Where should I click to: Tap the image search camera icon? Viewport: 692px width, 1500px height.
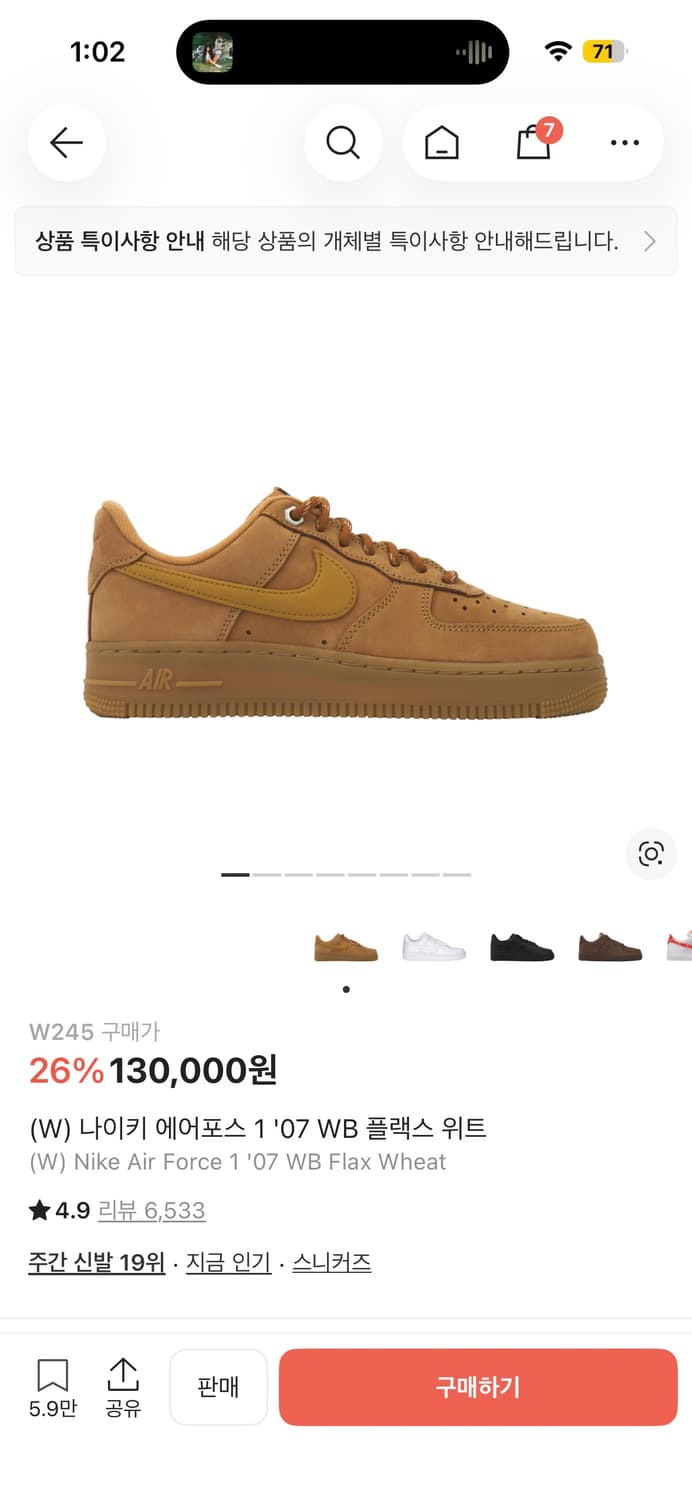(x=651, y=854)
